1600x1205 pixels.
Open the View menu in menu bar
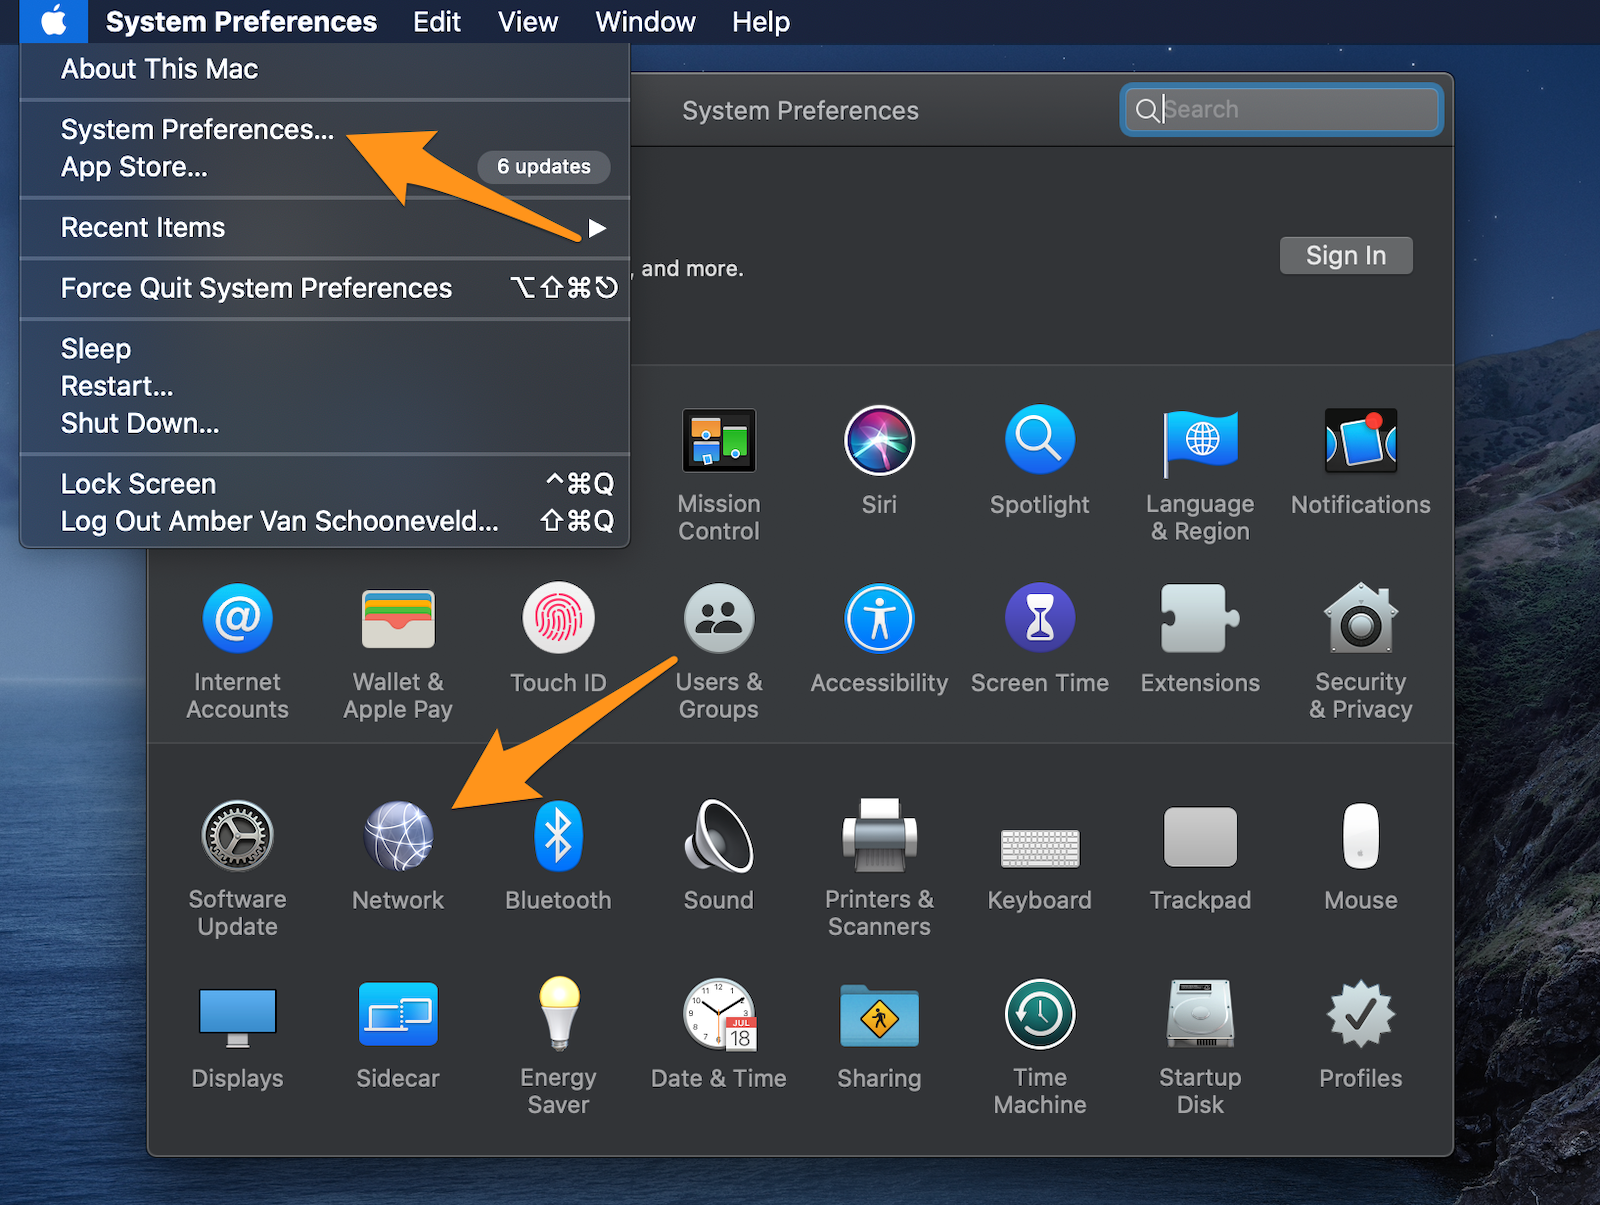click(528, 21)
